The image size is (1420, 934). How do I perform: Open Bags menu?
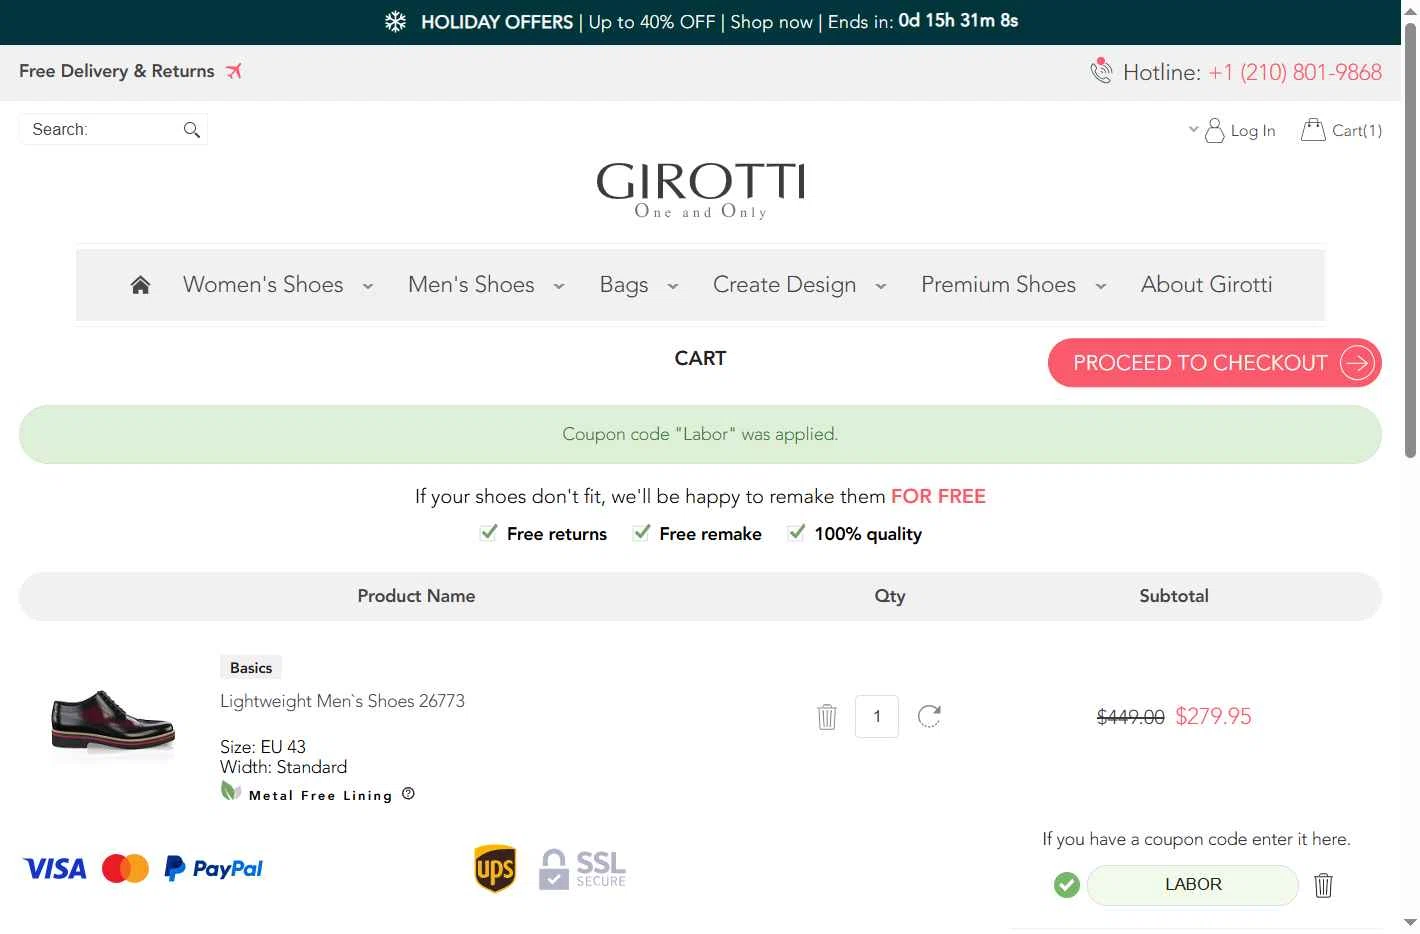pos(624,285)
